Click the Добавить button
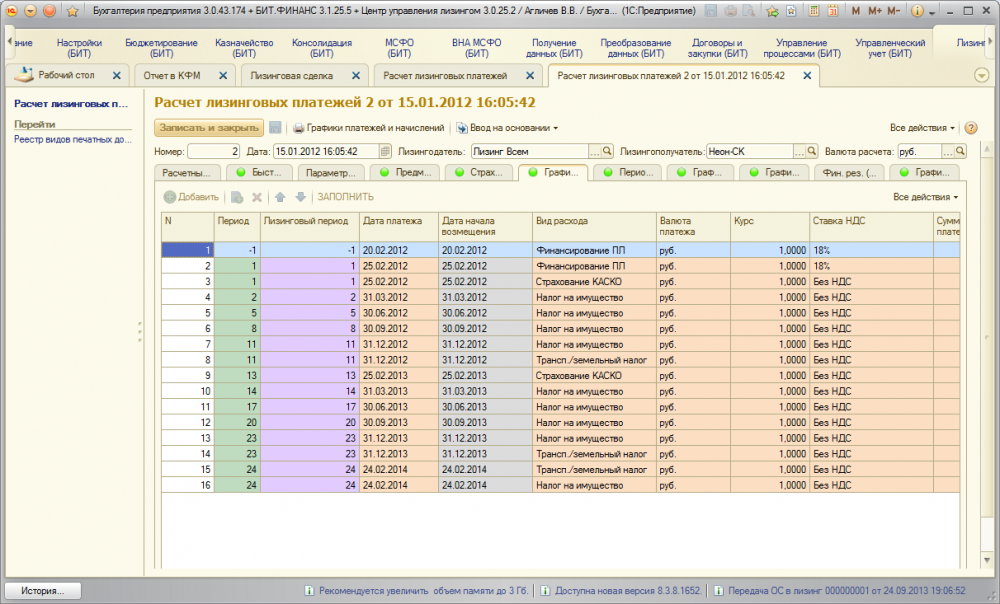1000x604 pixels. pos(191,197)
